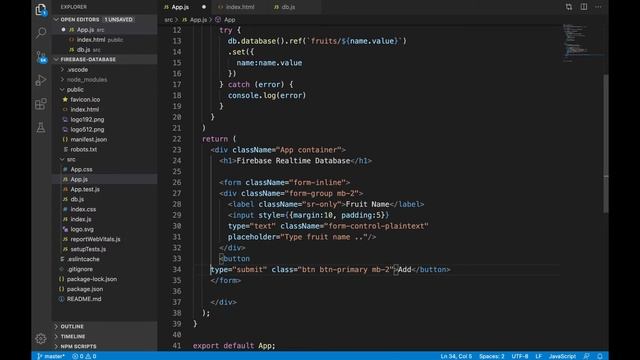Viewport: 640px width, 360px height.
Task: Open logo.svg file
Action: pos(104,229)
